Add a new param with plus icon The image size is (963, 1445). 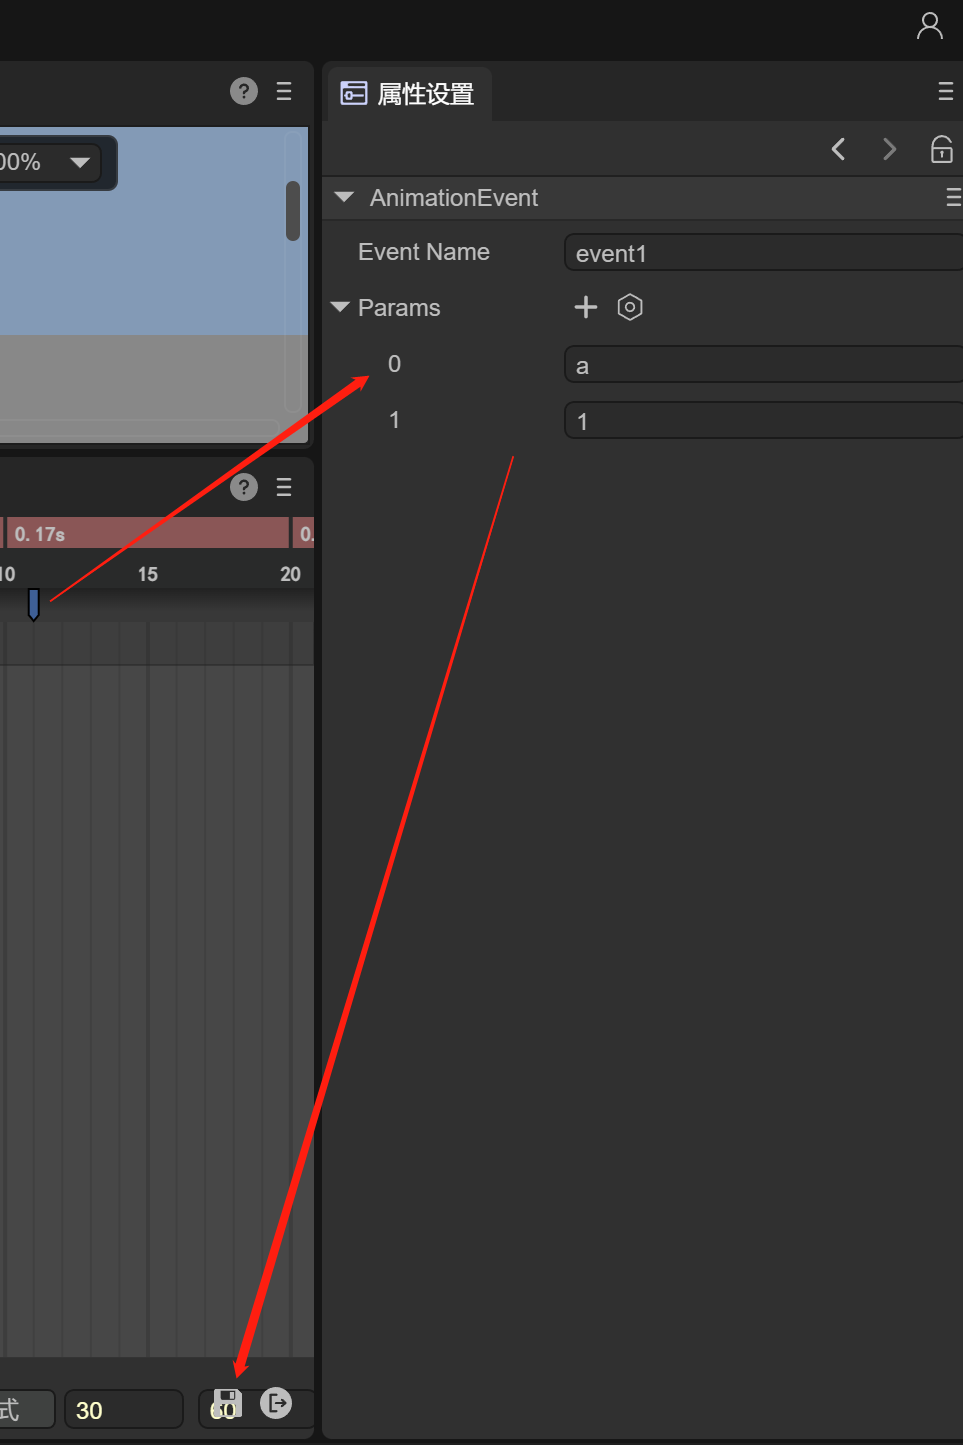click(586, 307)
